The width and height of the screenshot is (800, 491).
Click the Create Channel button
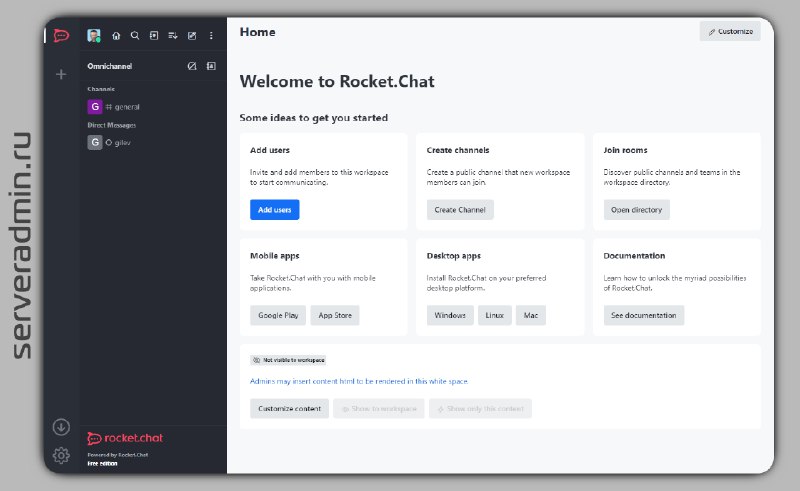(x=460, y=210)
